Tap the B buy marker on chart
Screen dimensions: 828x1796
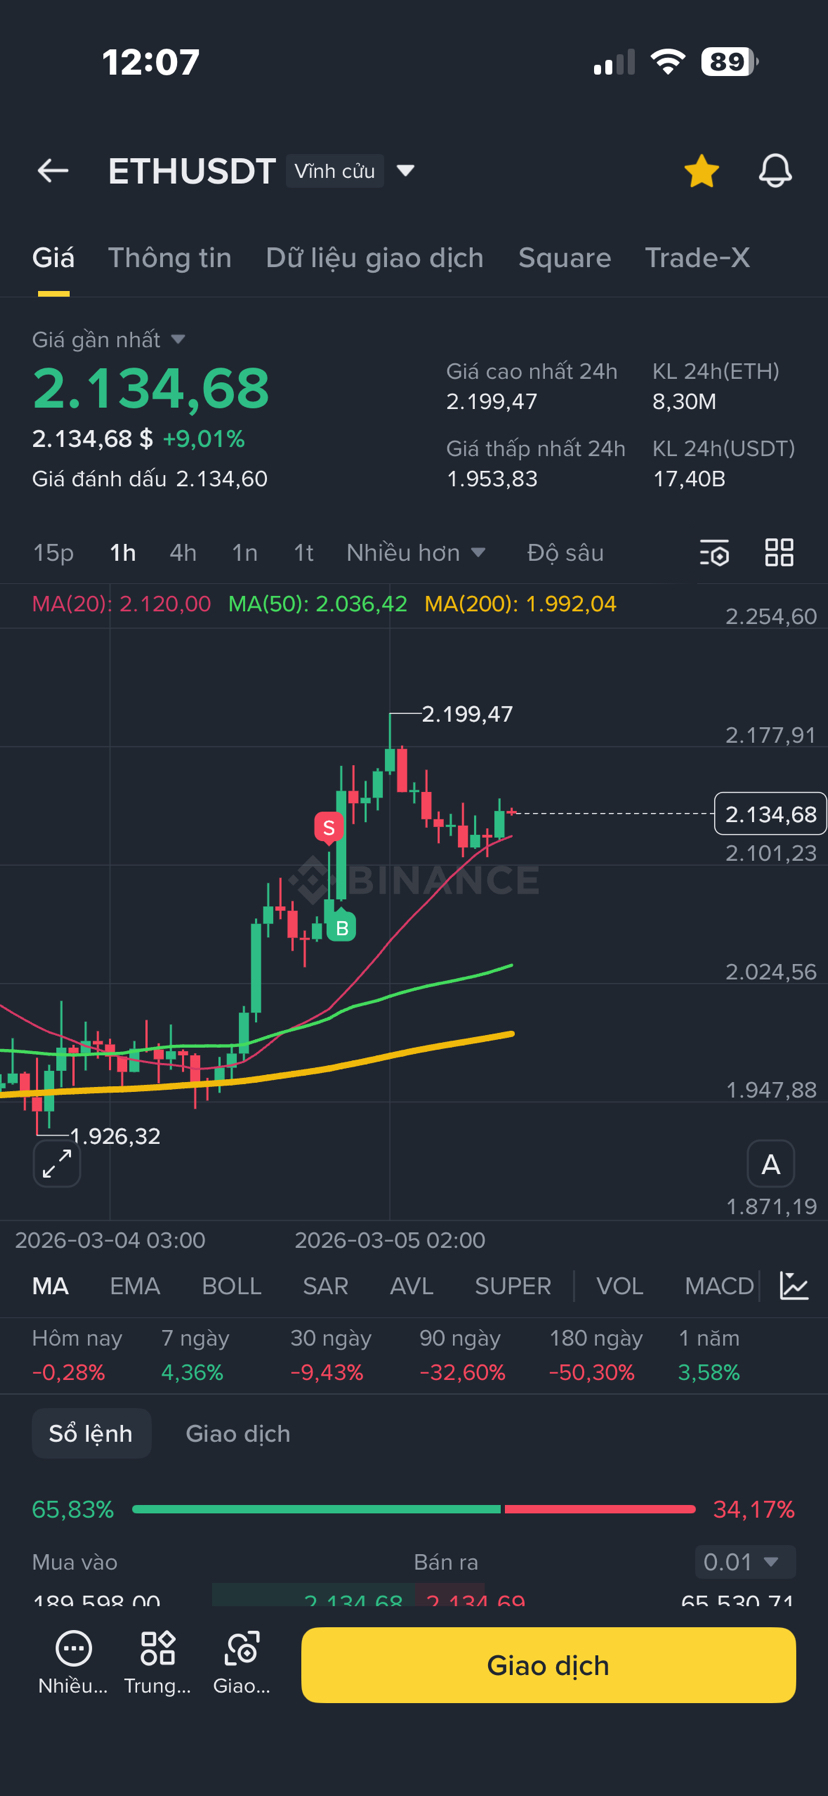341,928
